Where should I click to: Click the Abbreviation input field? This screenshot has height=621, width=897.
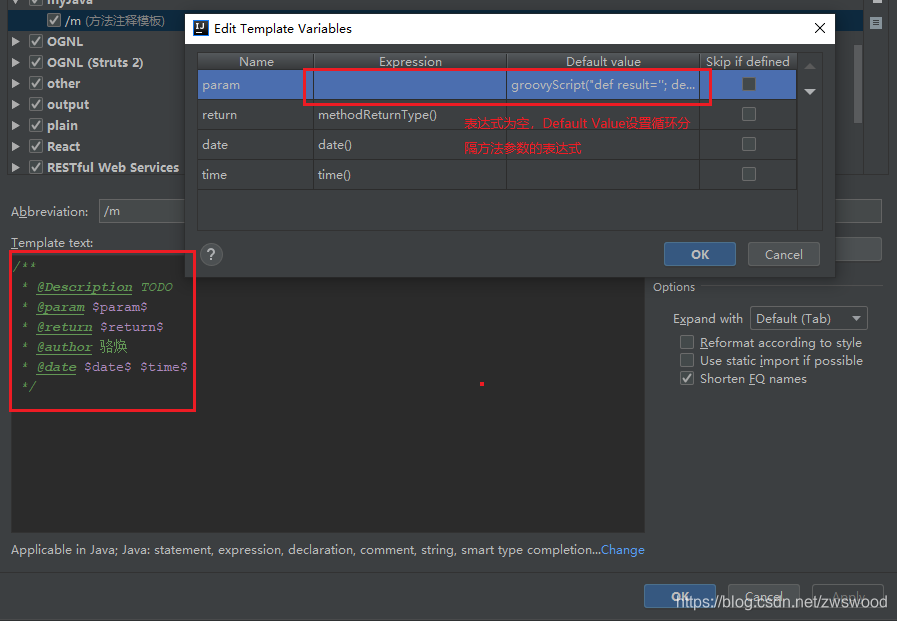pyautogui.click(x=142, y=211)
